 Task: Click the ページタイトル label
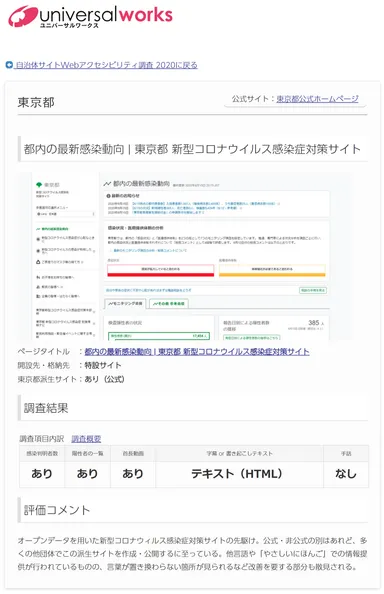(x=44, y=352)
